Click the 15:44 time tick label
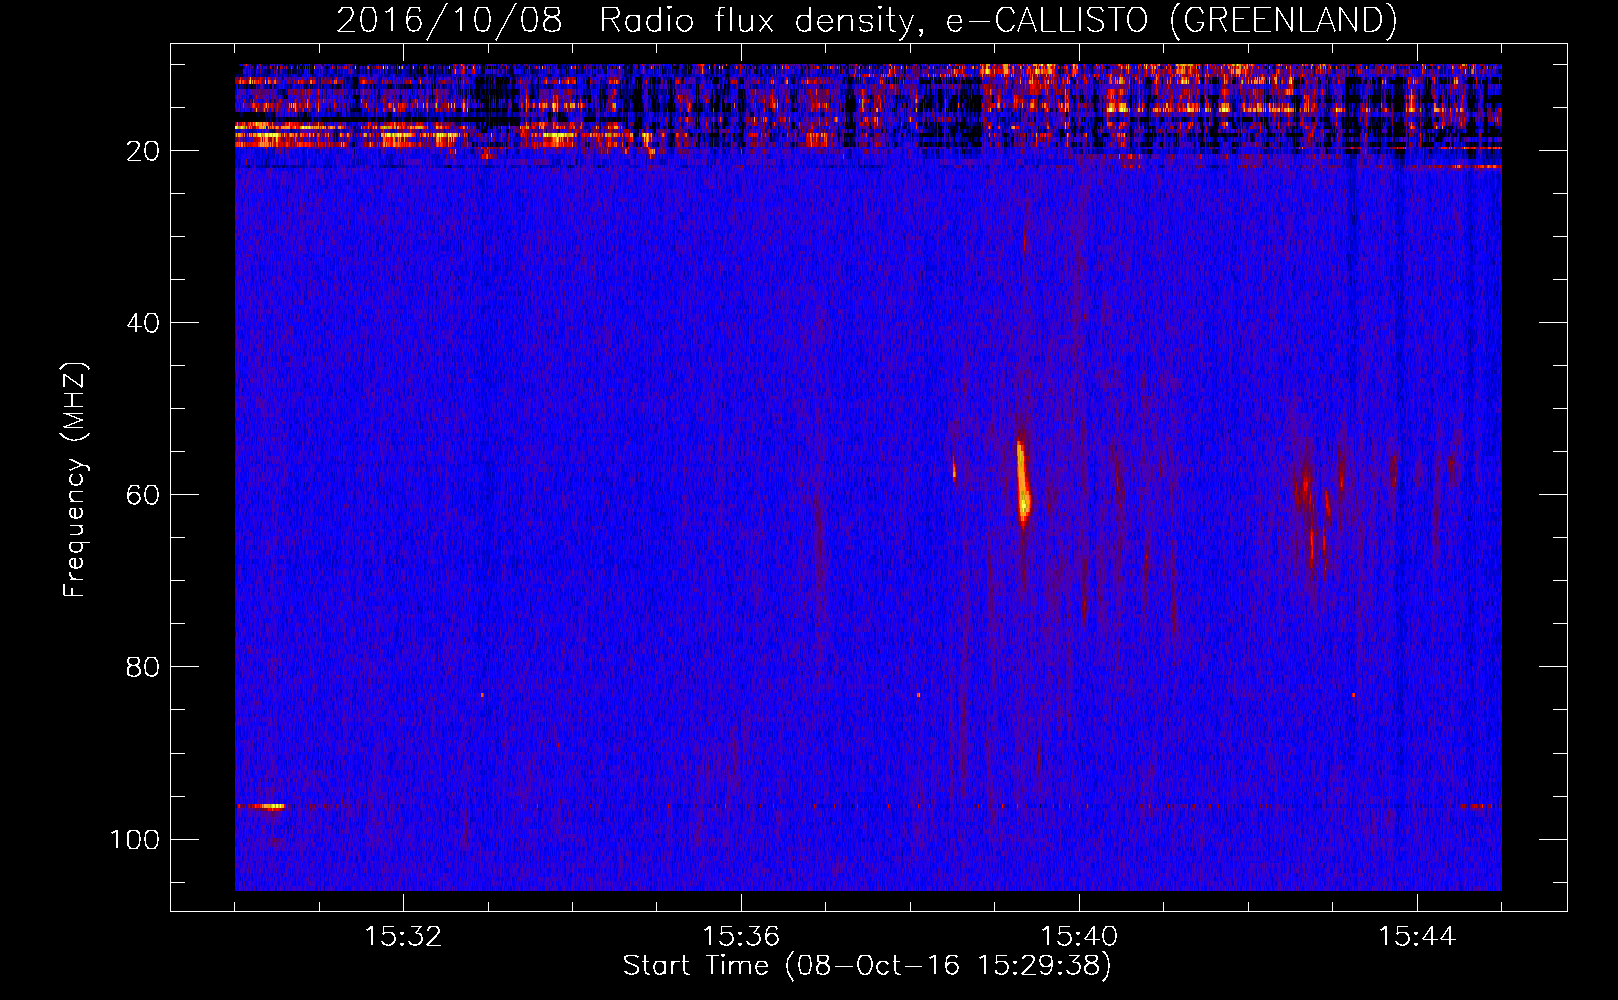Image resolution: width=1618 pixels, height=1000 pixels. [1417, 937]
